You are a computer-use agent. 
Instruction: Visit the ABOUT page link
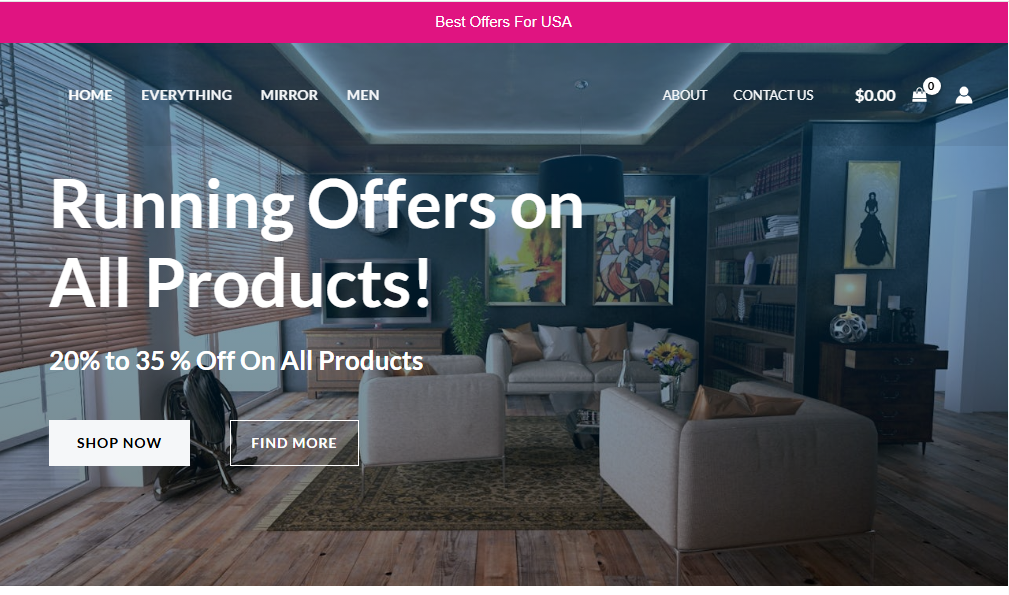pos(685,95)
